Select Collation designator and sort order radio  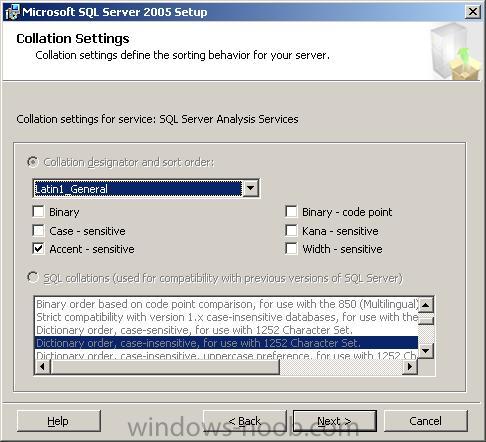coord(33,162)
